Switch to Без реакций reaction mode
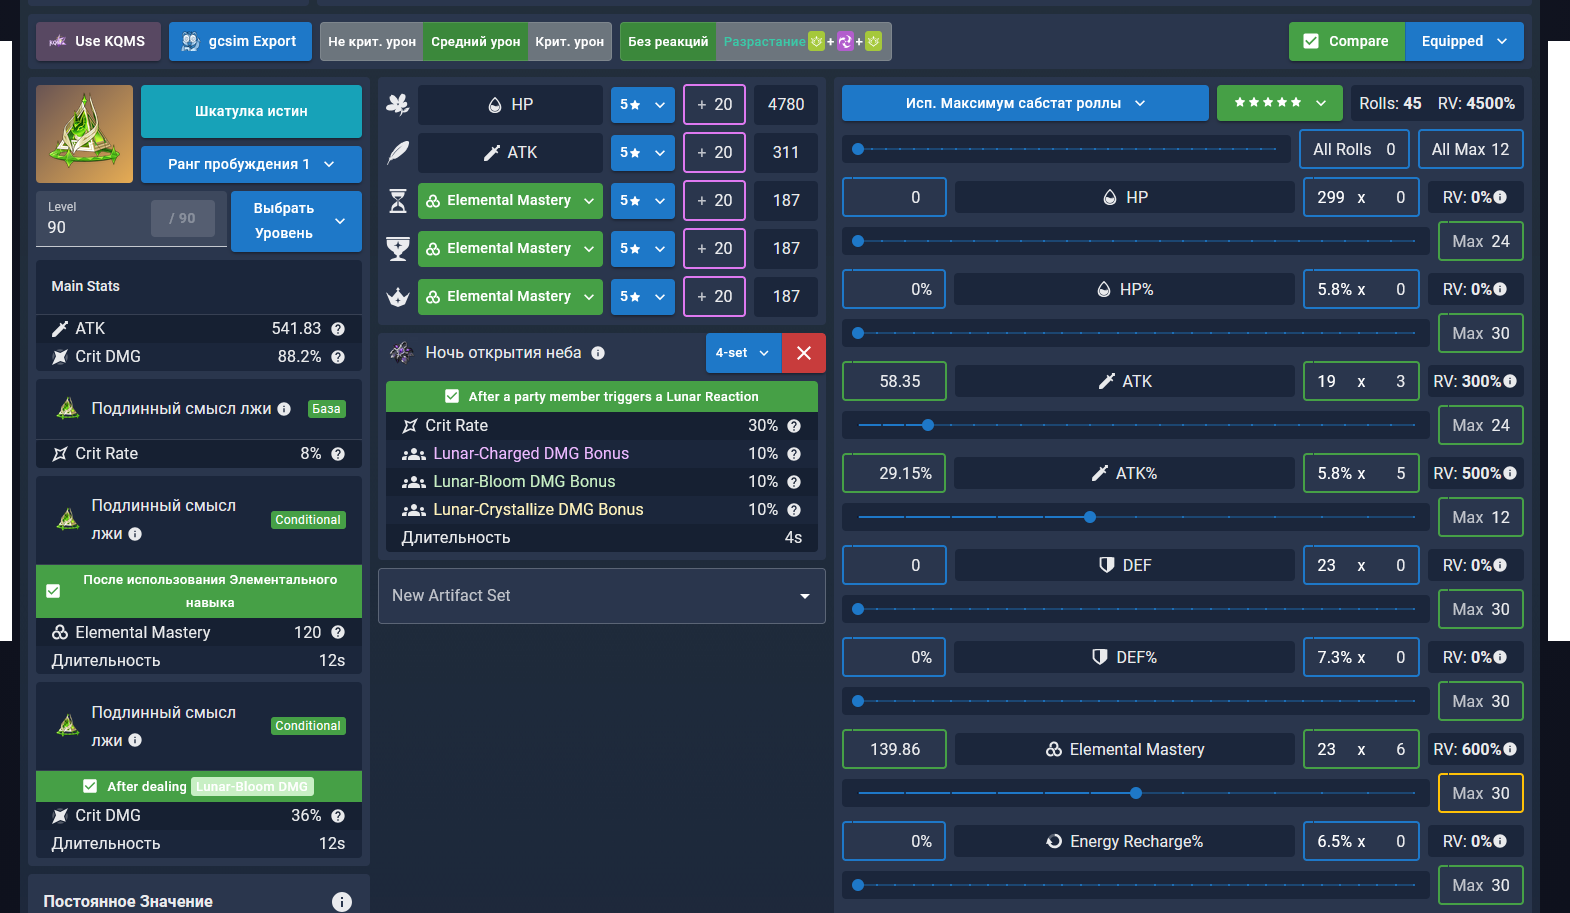This screenshot has width=1570, height=913. click(668, 41)
